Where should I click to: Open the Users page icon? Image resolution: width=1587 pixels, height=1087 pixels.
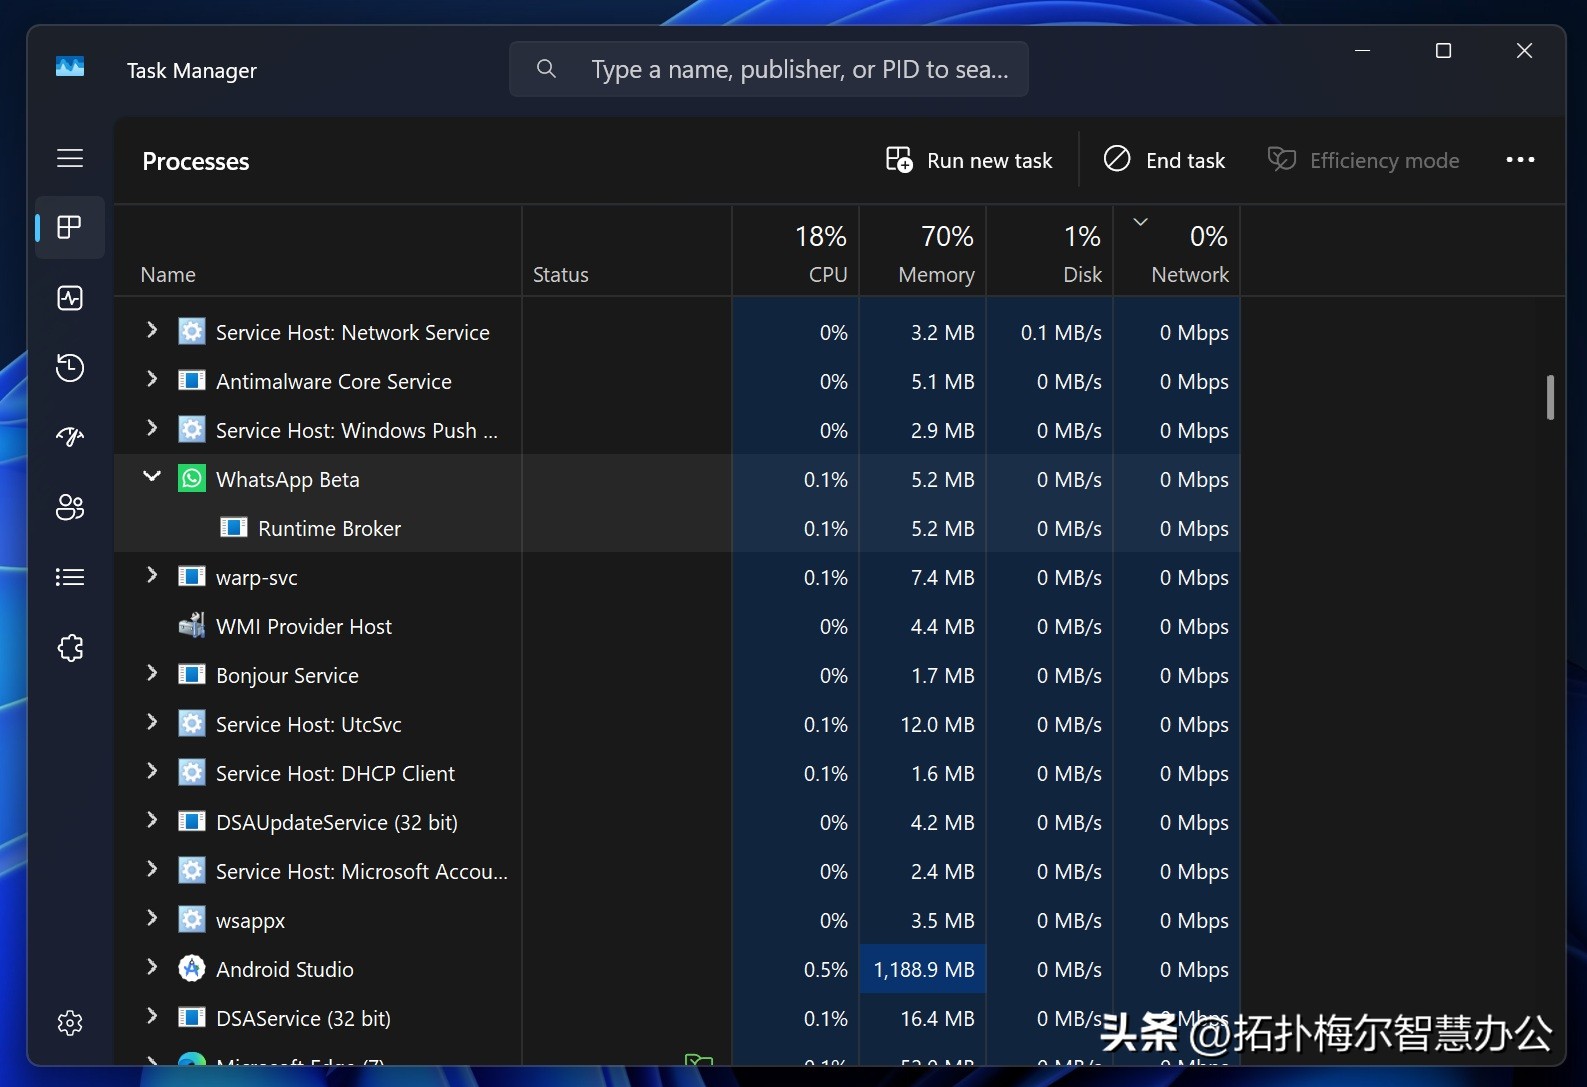coord(70,507)
